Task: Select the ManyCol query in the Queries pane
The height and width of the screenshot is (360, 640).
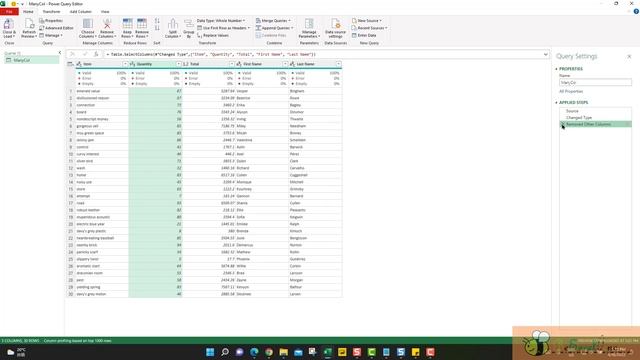Action: point(32,60)
